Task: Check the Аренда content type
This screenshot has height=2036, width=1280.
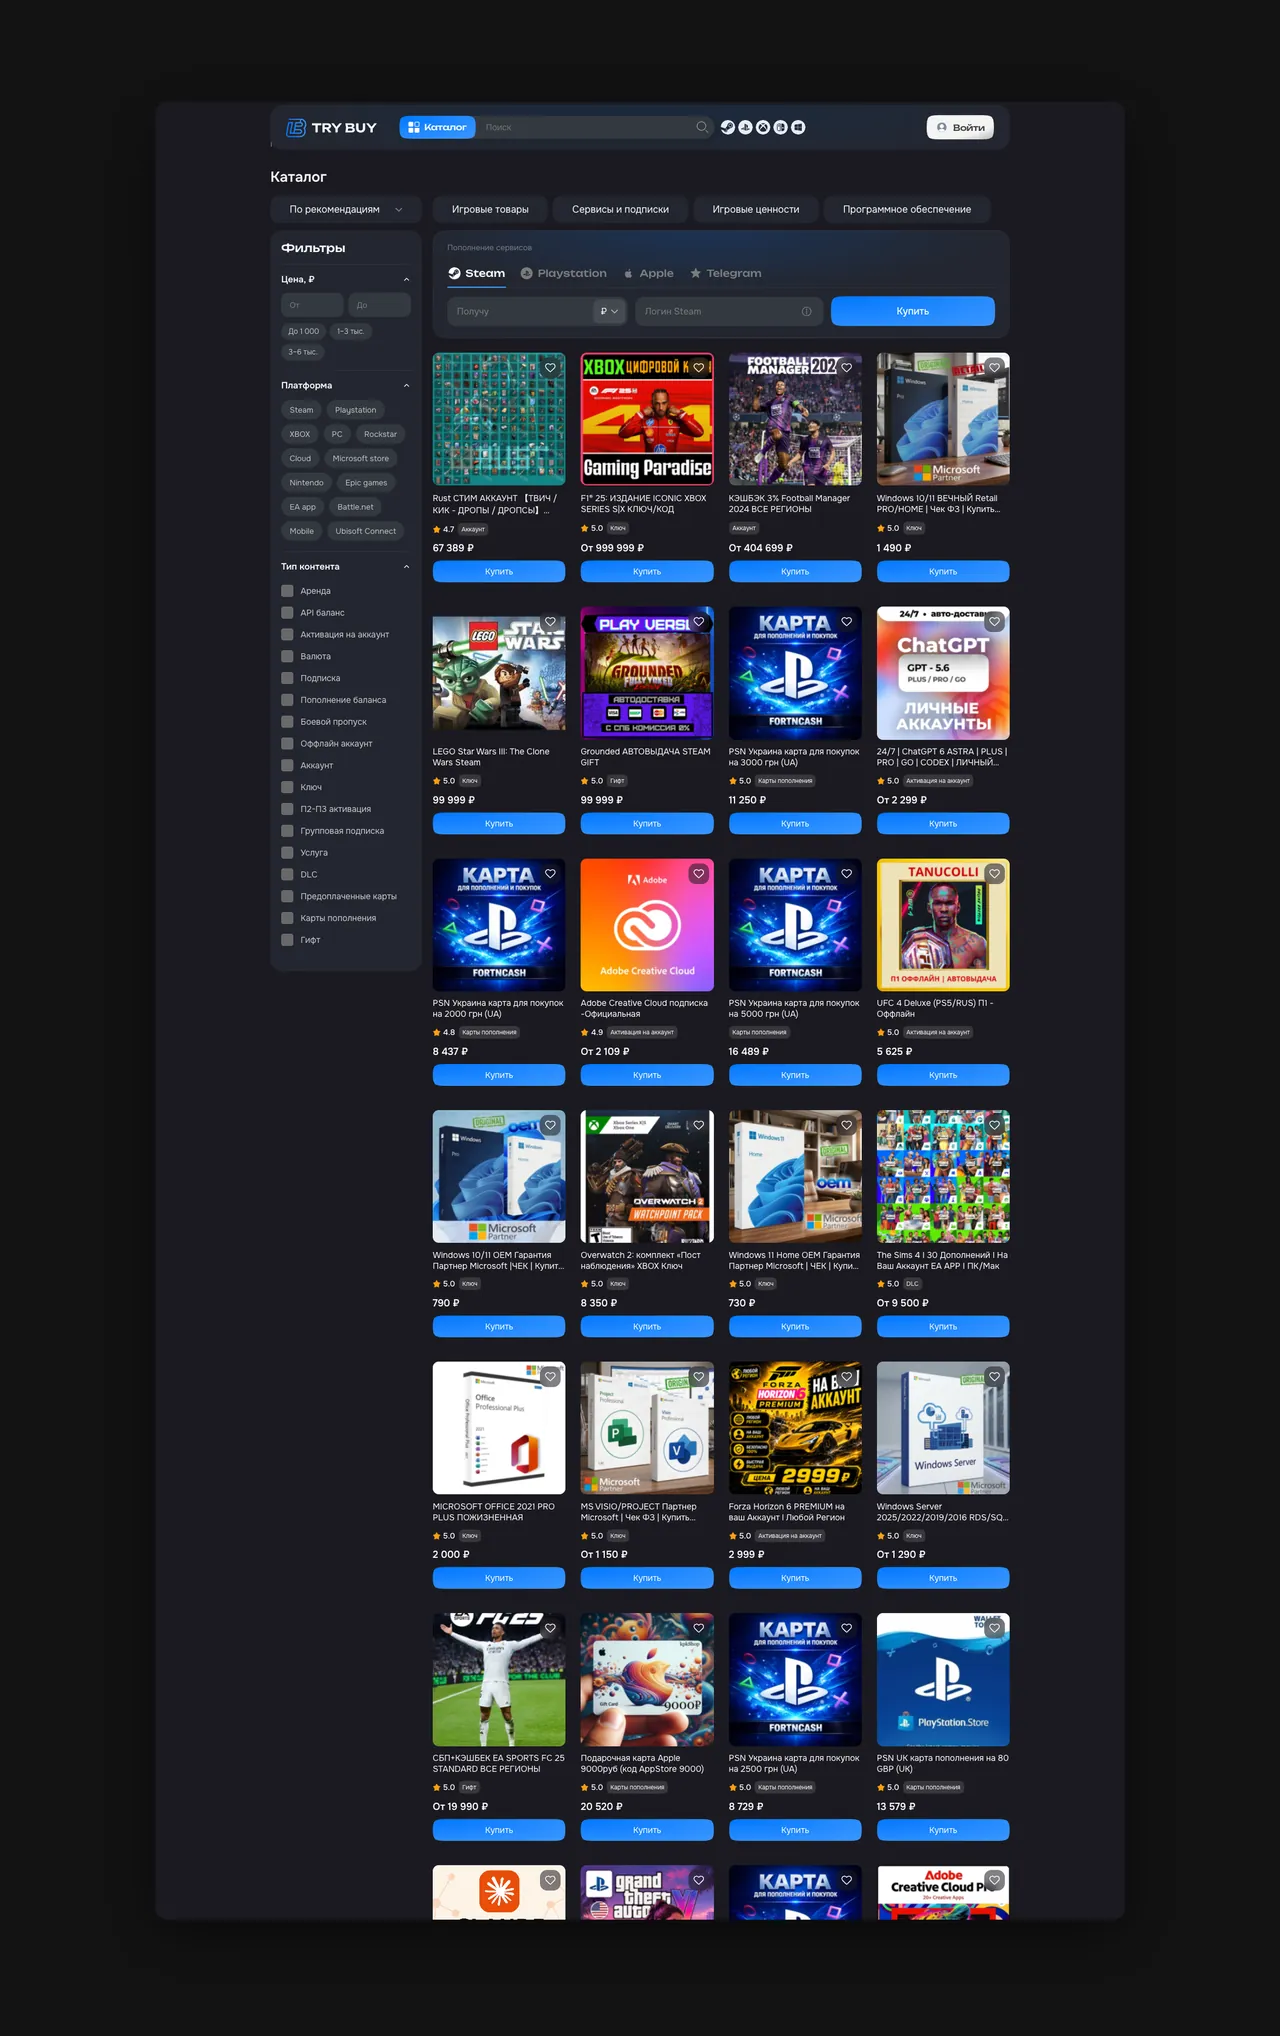Action: tap(287, 591)
